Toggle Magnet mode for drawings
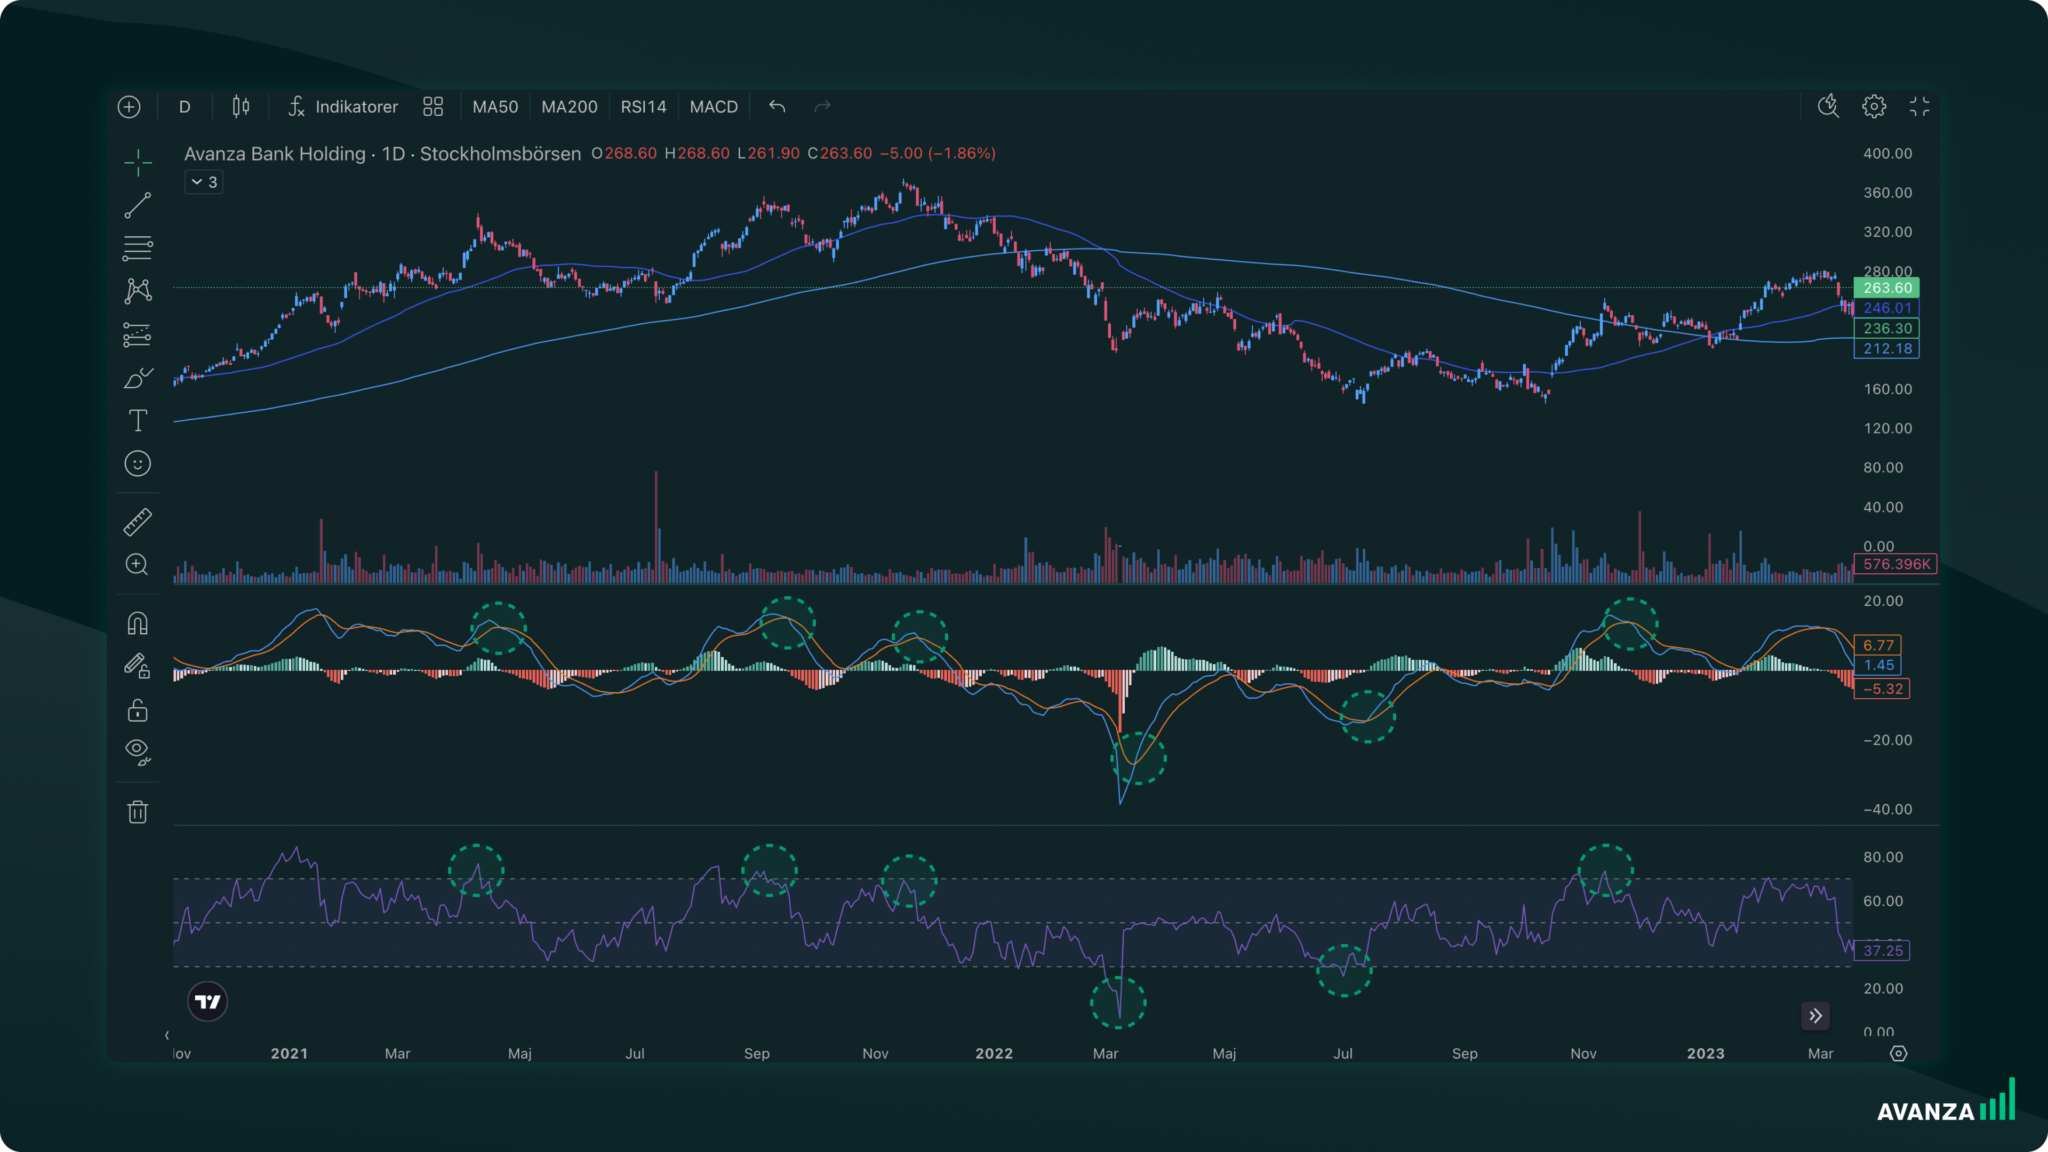The image size is (2048, 1152). 139,623
